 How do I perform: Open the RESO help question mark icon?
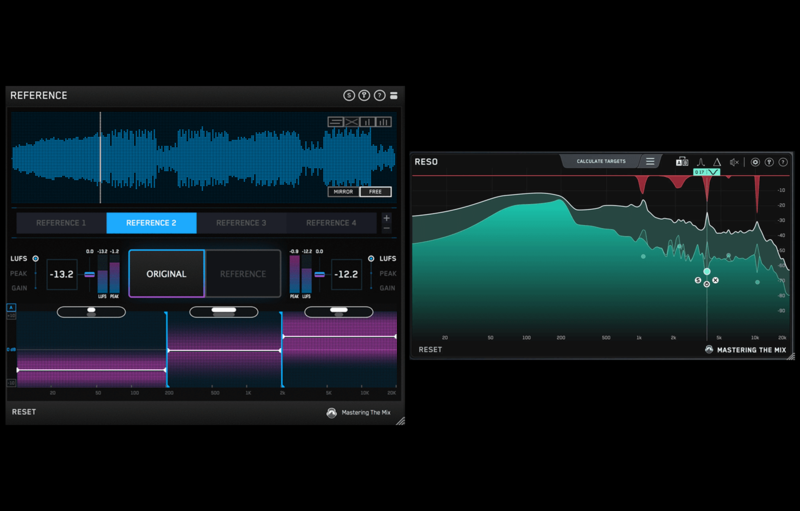[783, 162]
